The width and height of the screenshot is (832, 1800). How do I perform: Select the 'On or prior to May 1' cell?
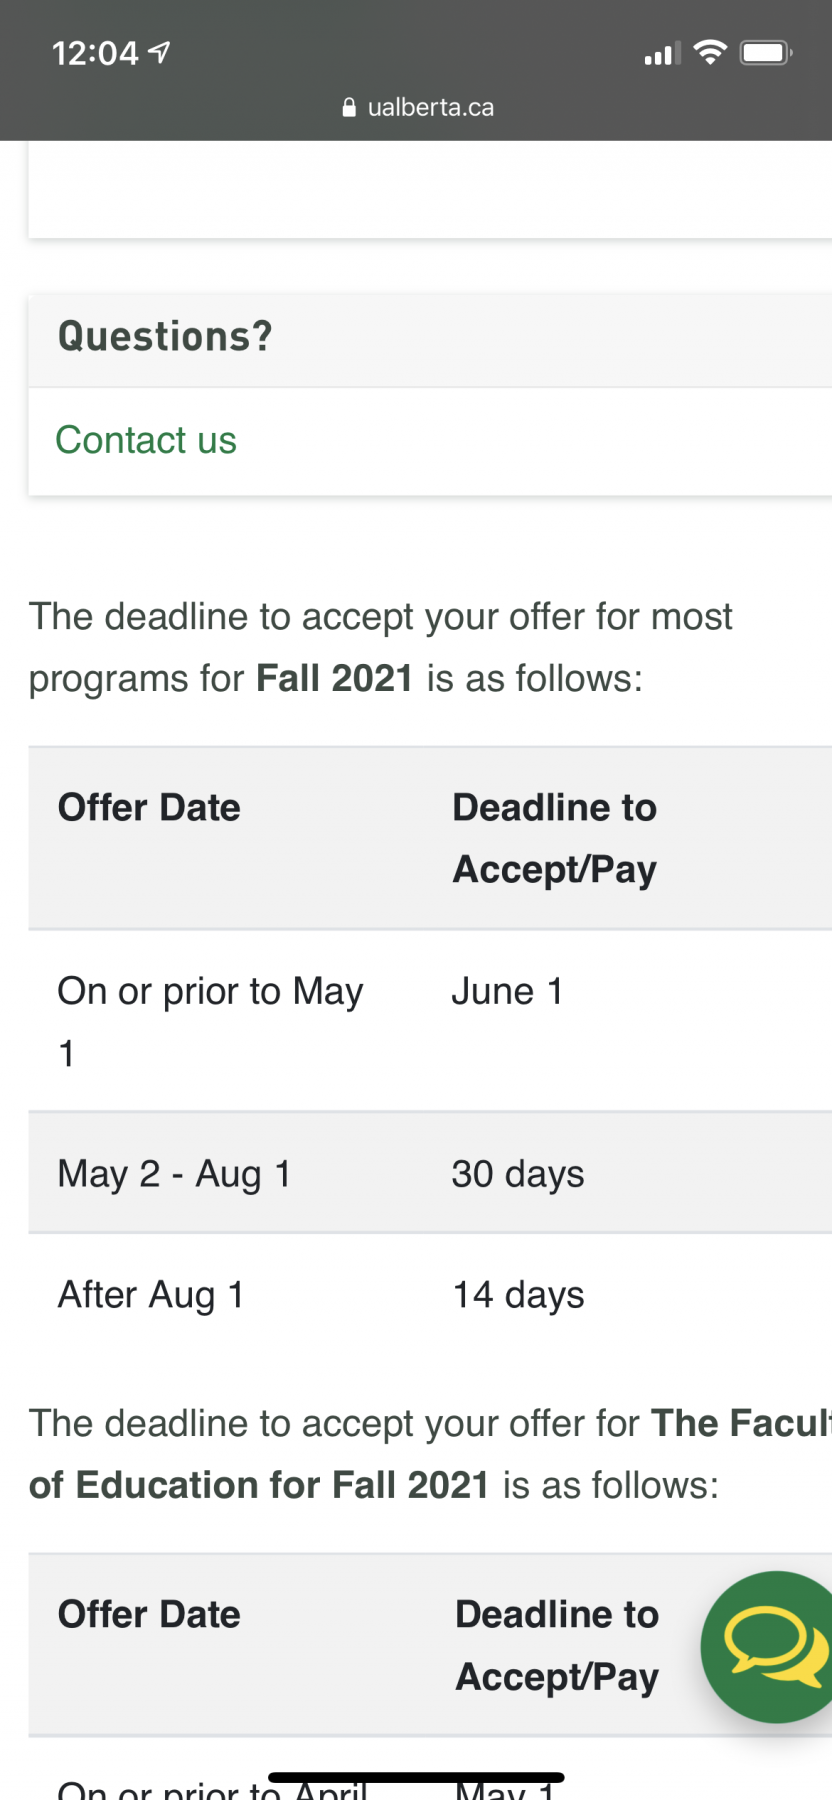click(x=211, y=1021)
